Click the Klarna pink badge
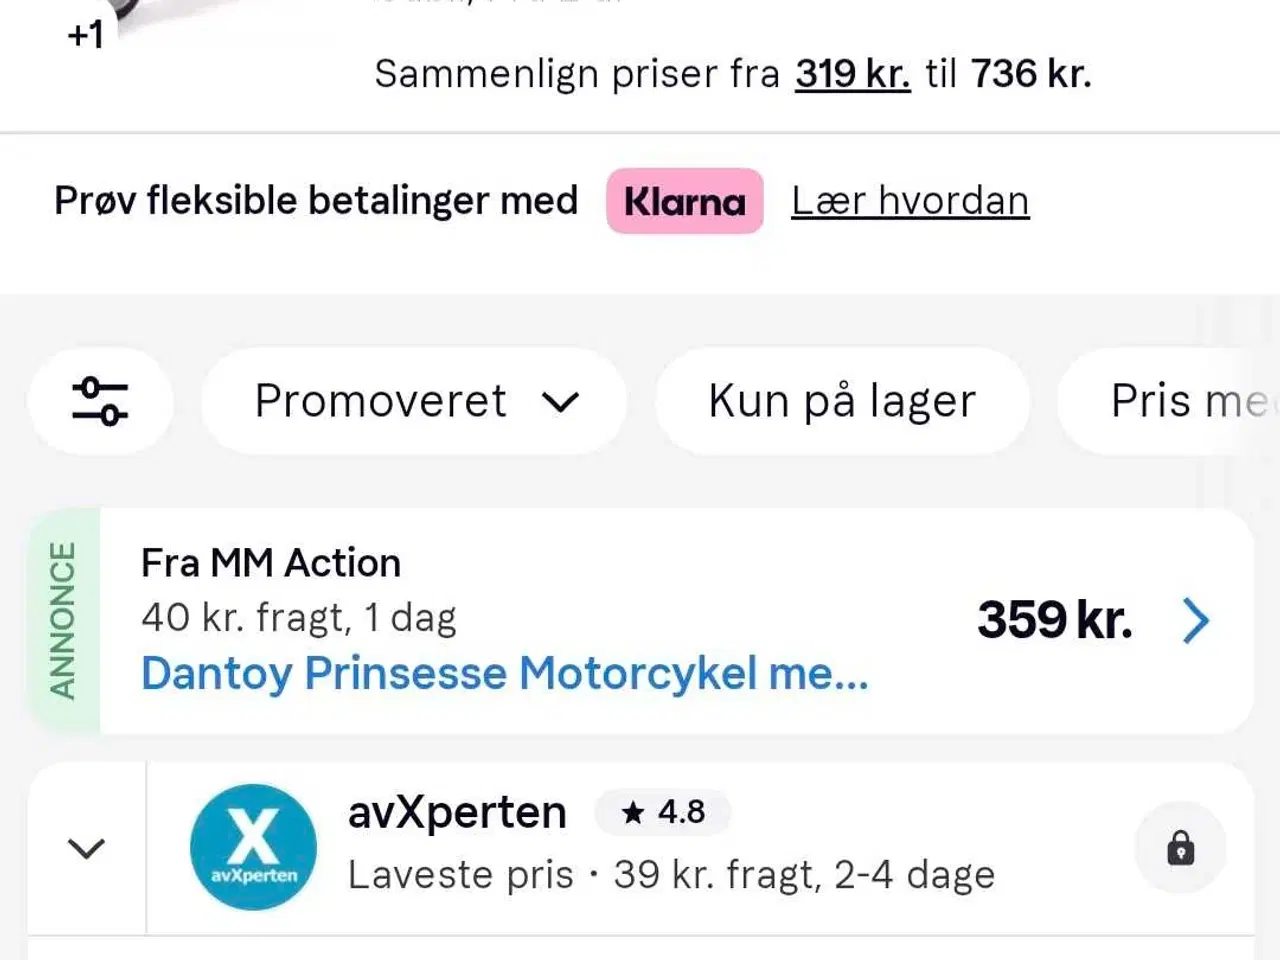 [685, 201]
